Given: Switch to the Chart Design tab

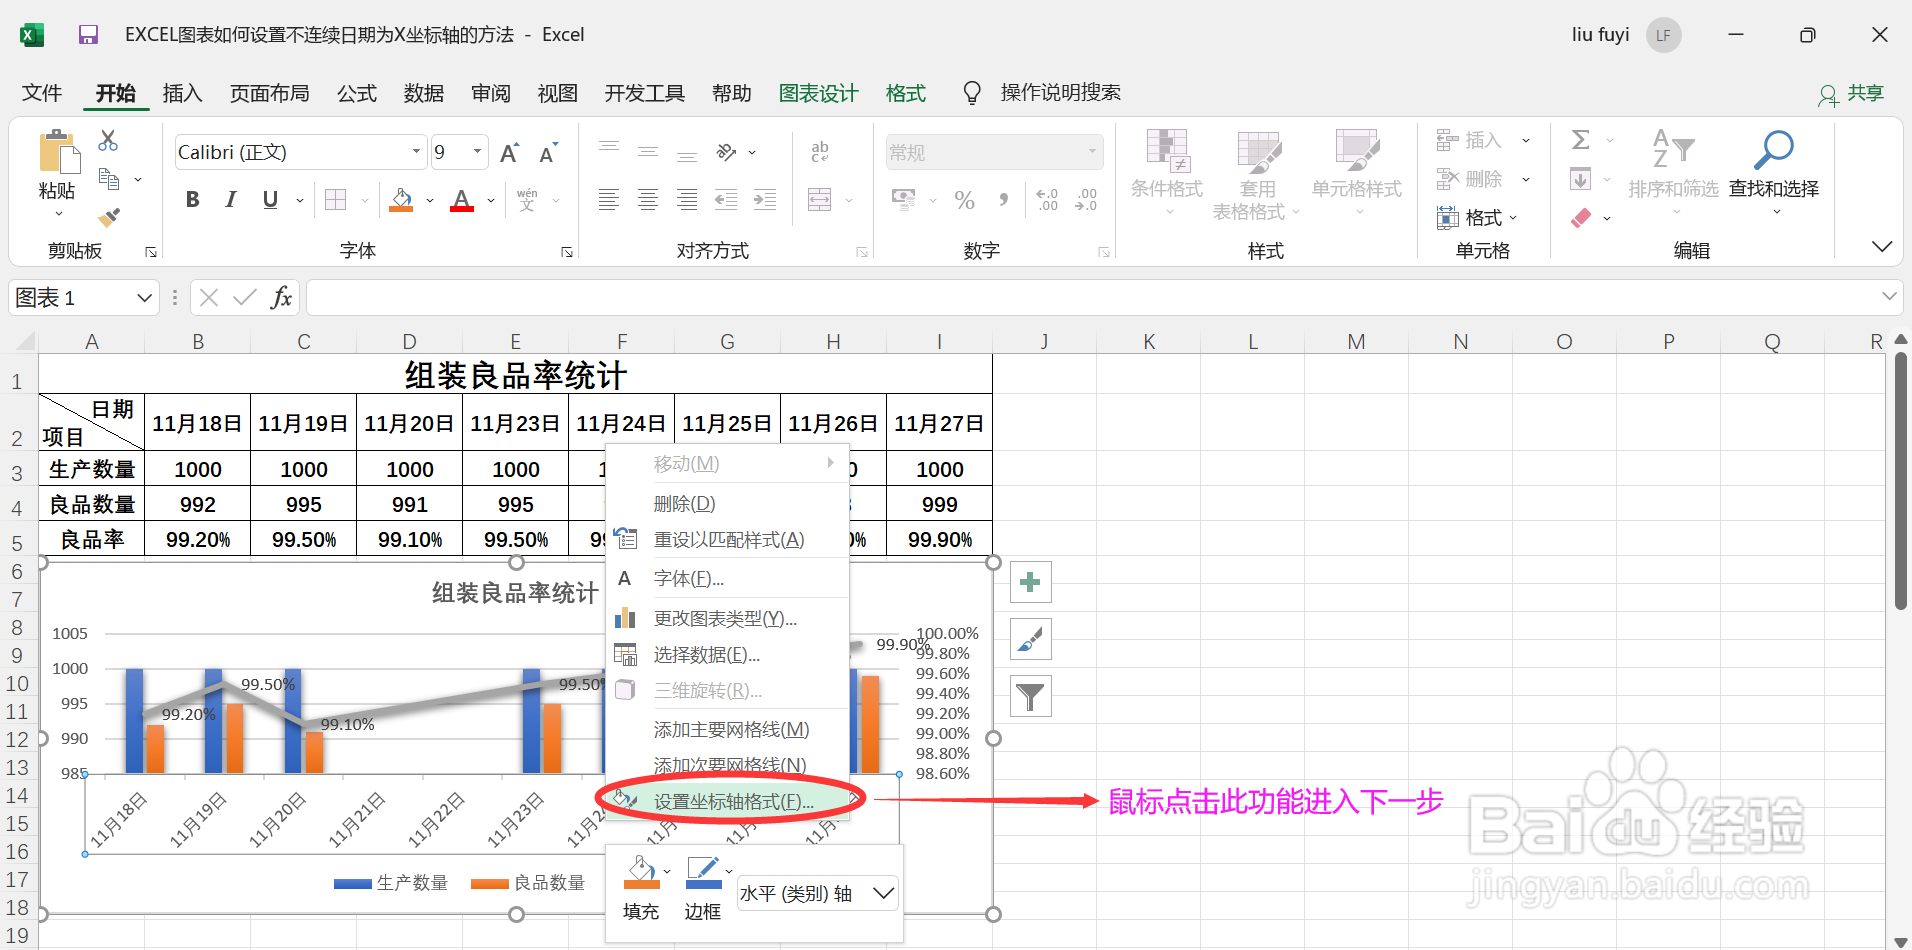Looking at the screenshot, I should pos(819,93).
